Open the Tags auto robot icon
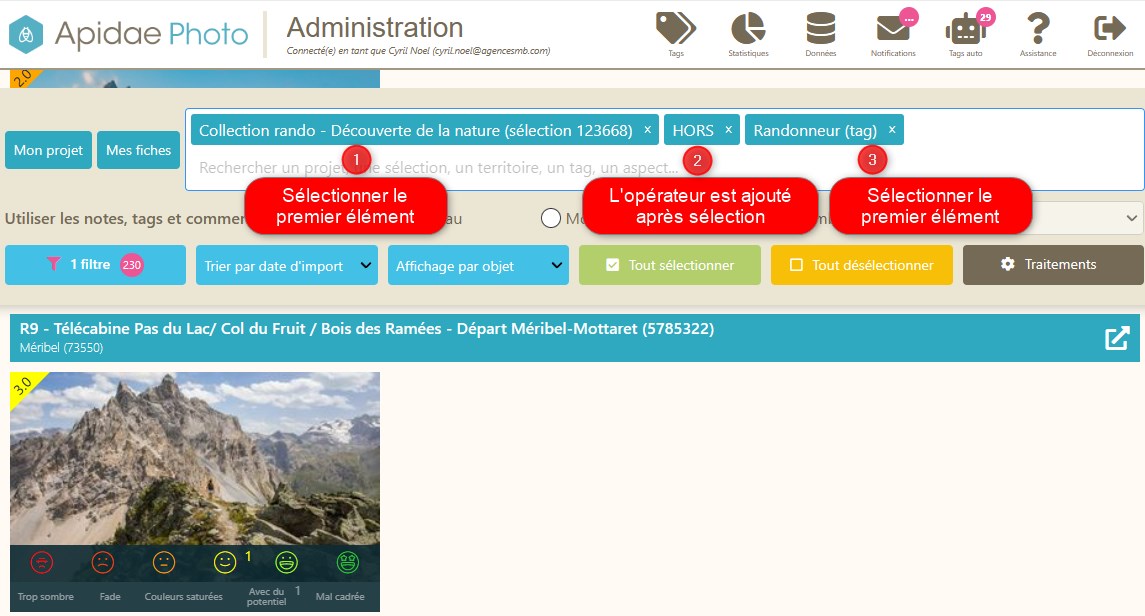The image size is (1145, 616). coord(965,30)
